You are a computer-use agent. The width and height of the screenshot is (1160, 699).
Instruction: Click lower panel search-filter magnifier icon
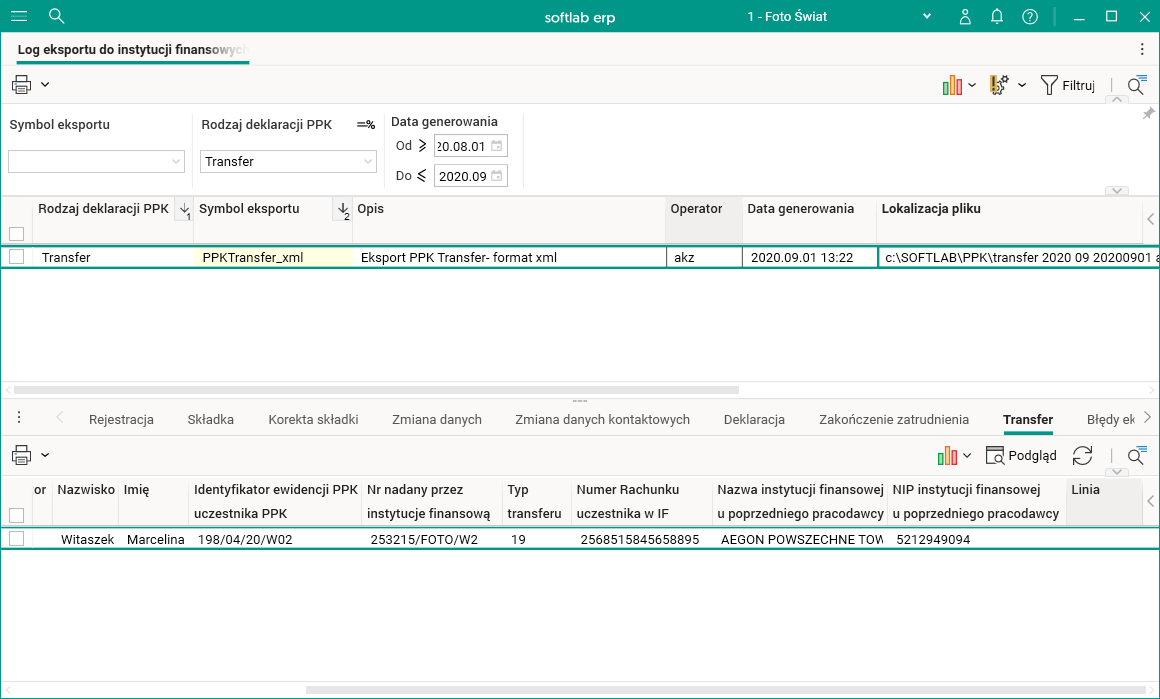pyautogui.click(x=1137, y=456)
